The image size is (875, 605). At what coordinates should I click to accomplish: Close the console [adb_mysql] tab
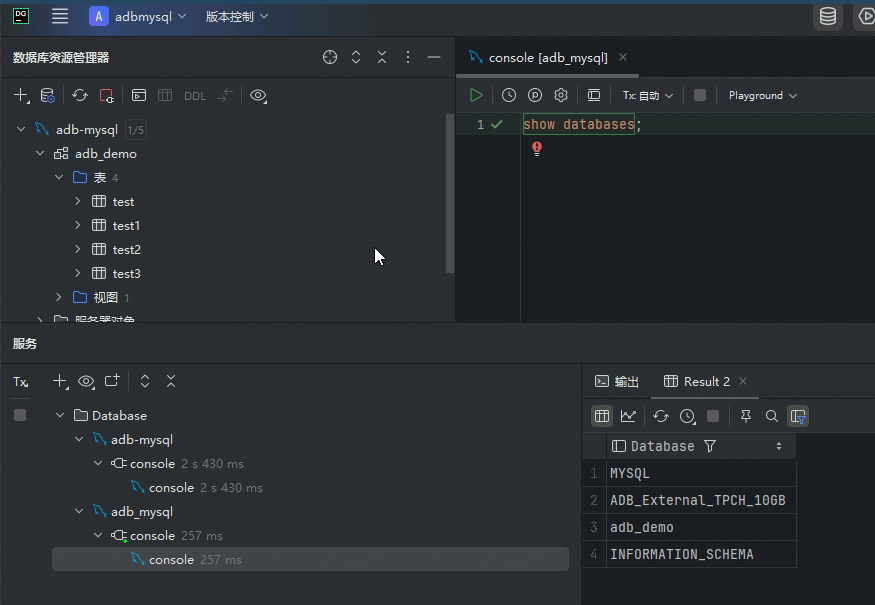pos(623,57)
